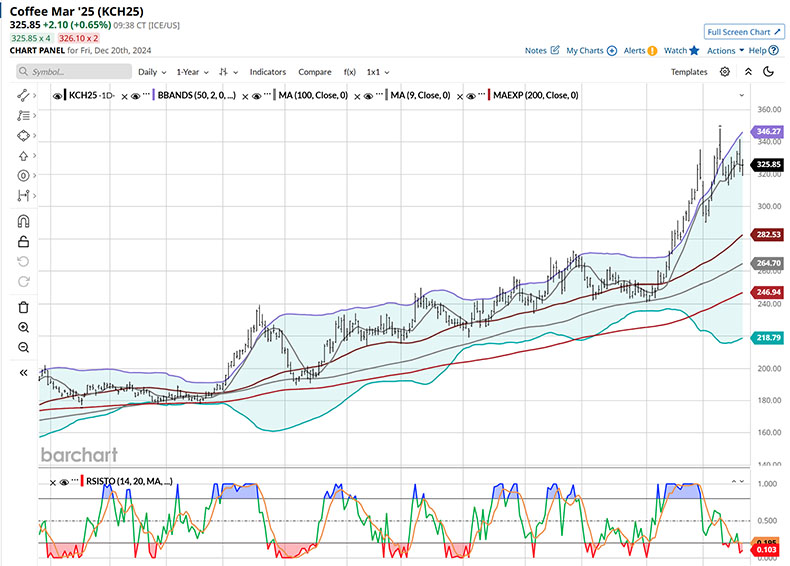Select the trend line drawing tool
Viewport: 790px width, 566px height.
22,95
